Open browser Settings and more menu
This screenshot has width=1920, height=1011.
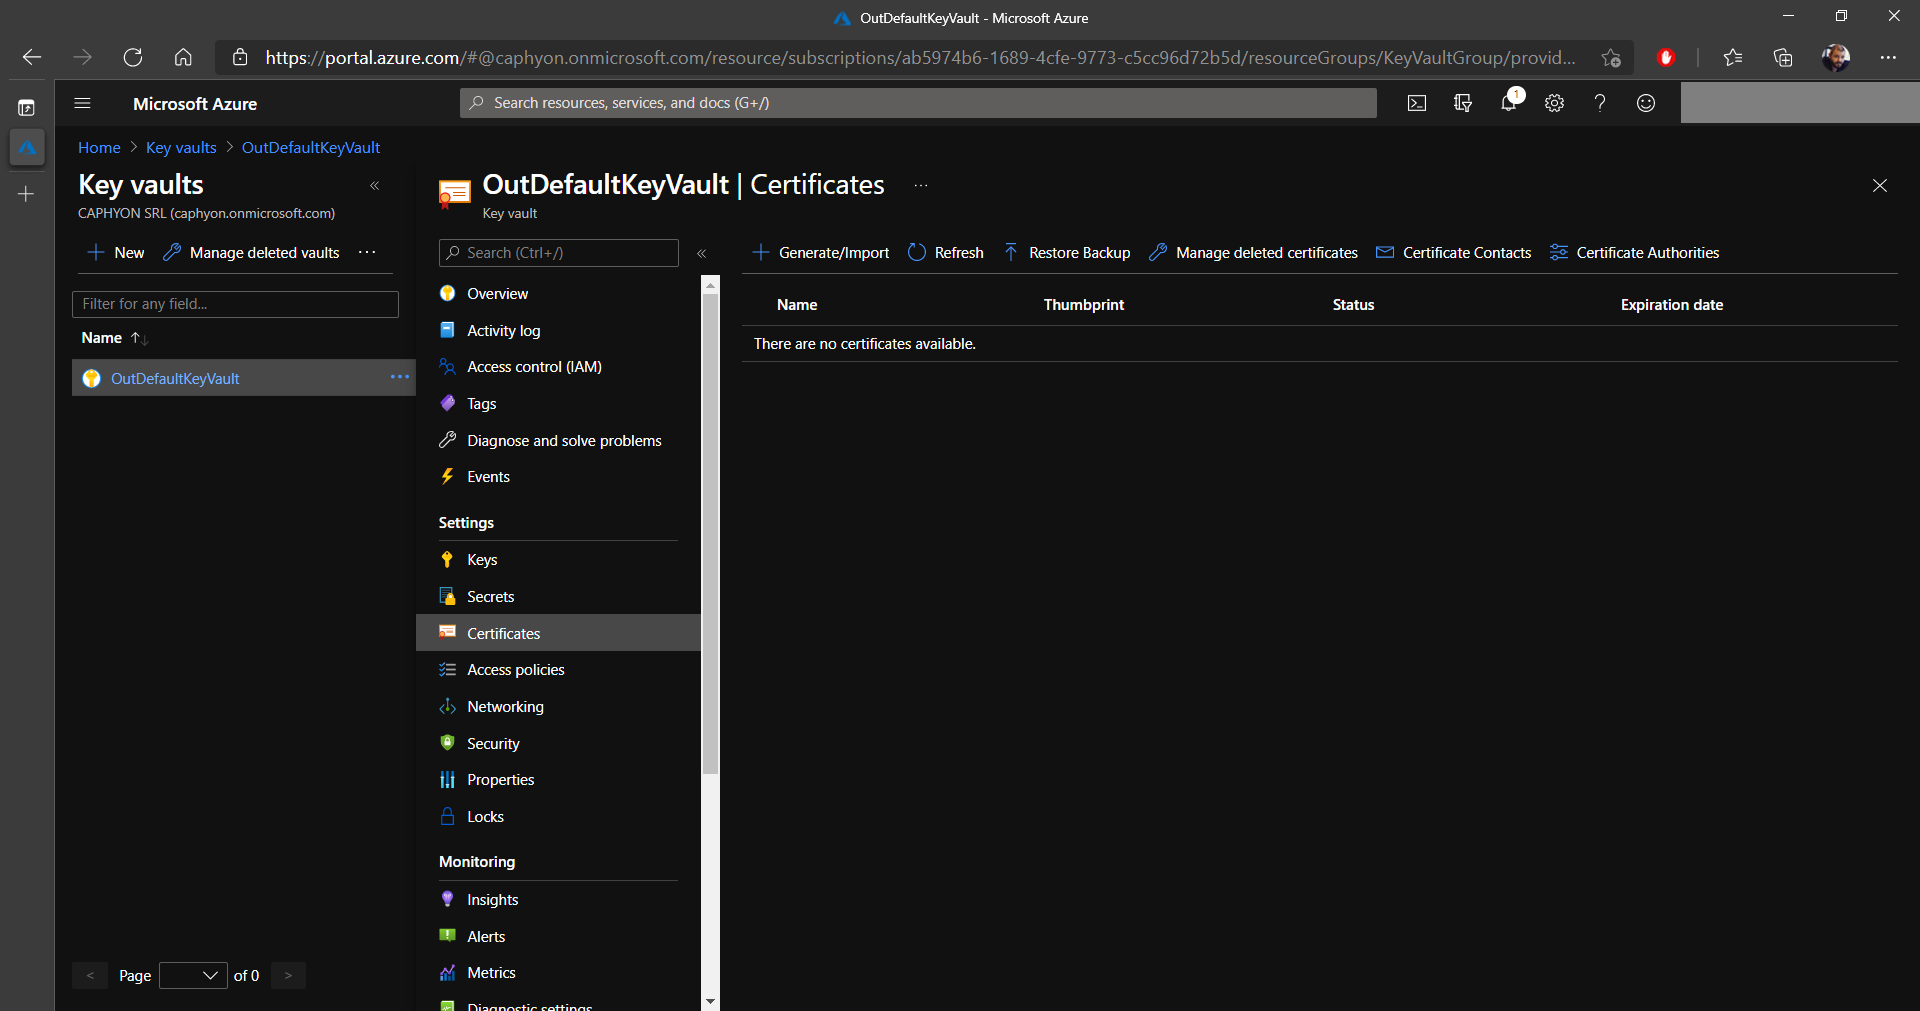coord(1888,58)
